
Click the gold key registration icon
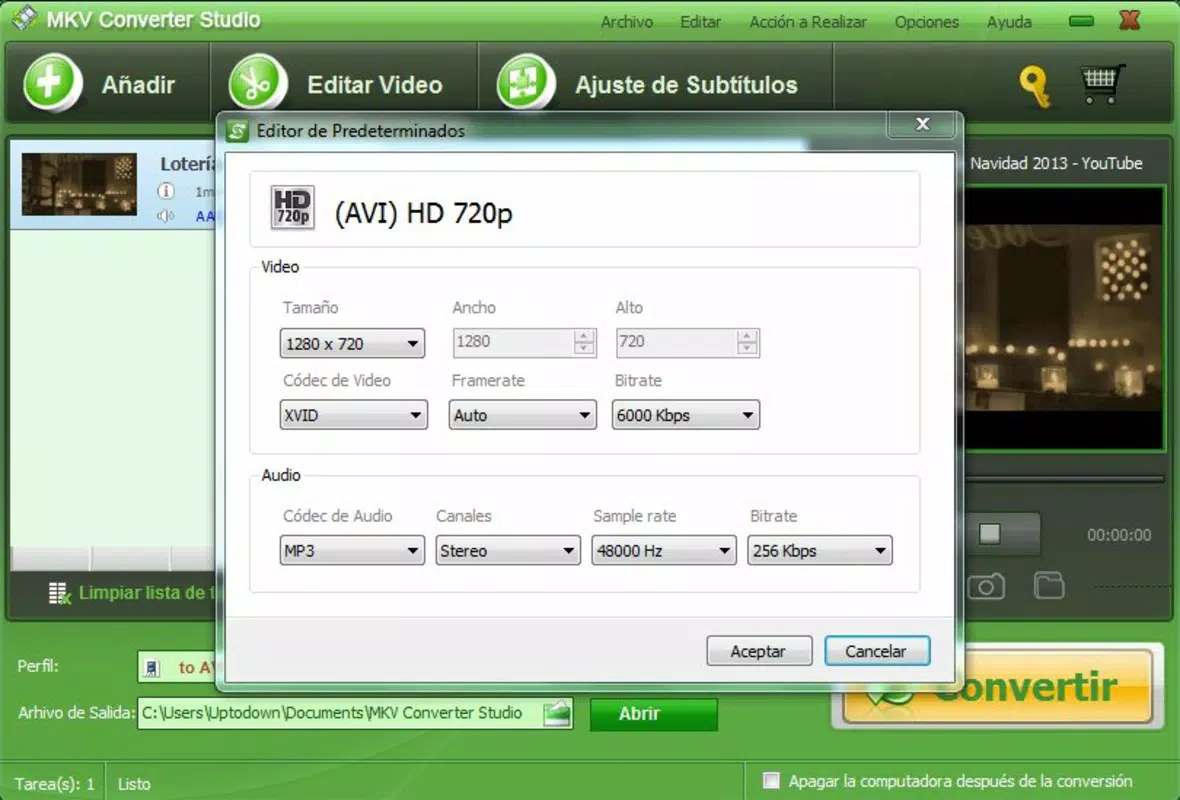point(1035,86)
